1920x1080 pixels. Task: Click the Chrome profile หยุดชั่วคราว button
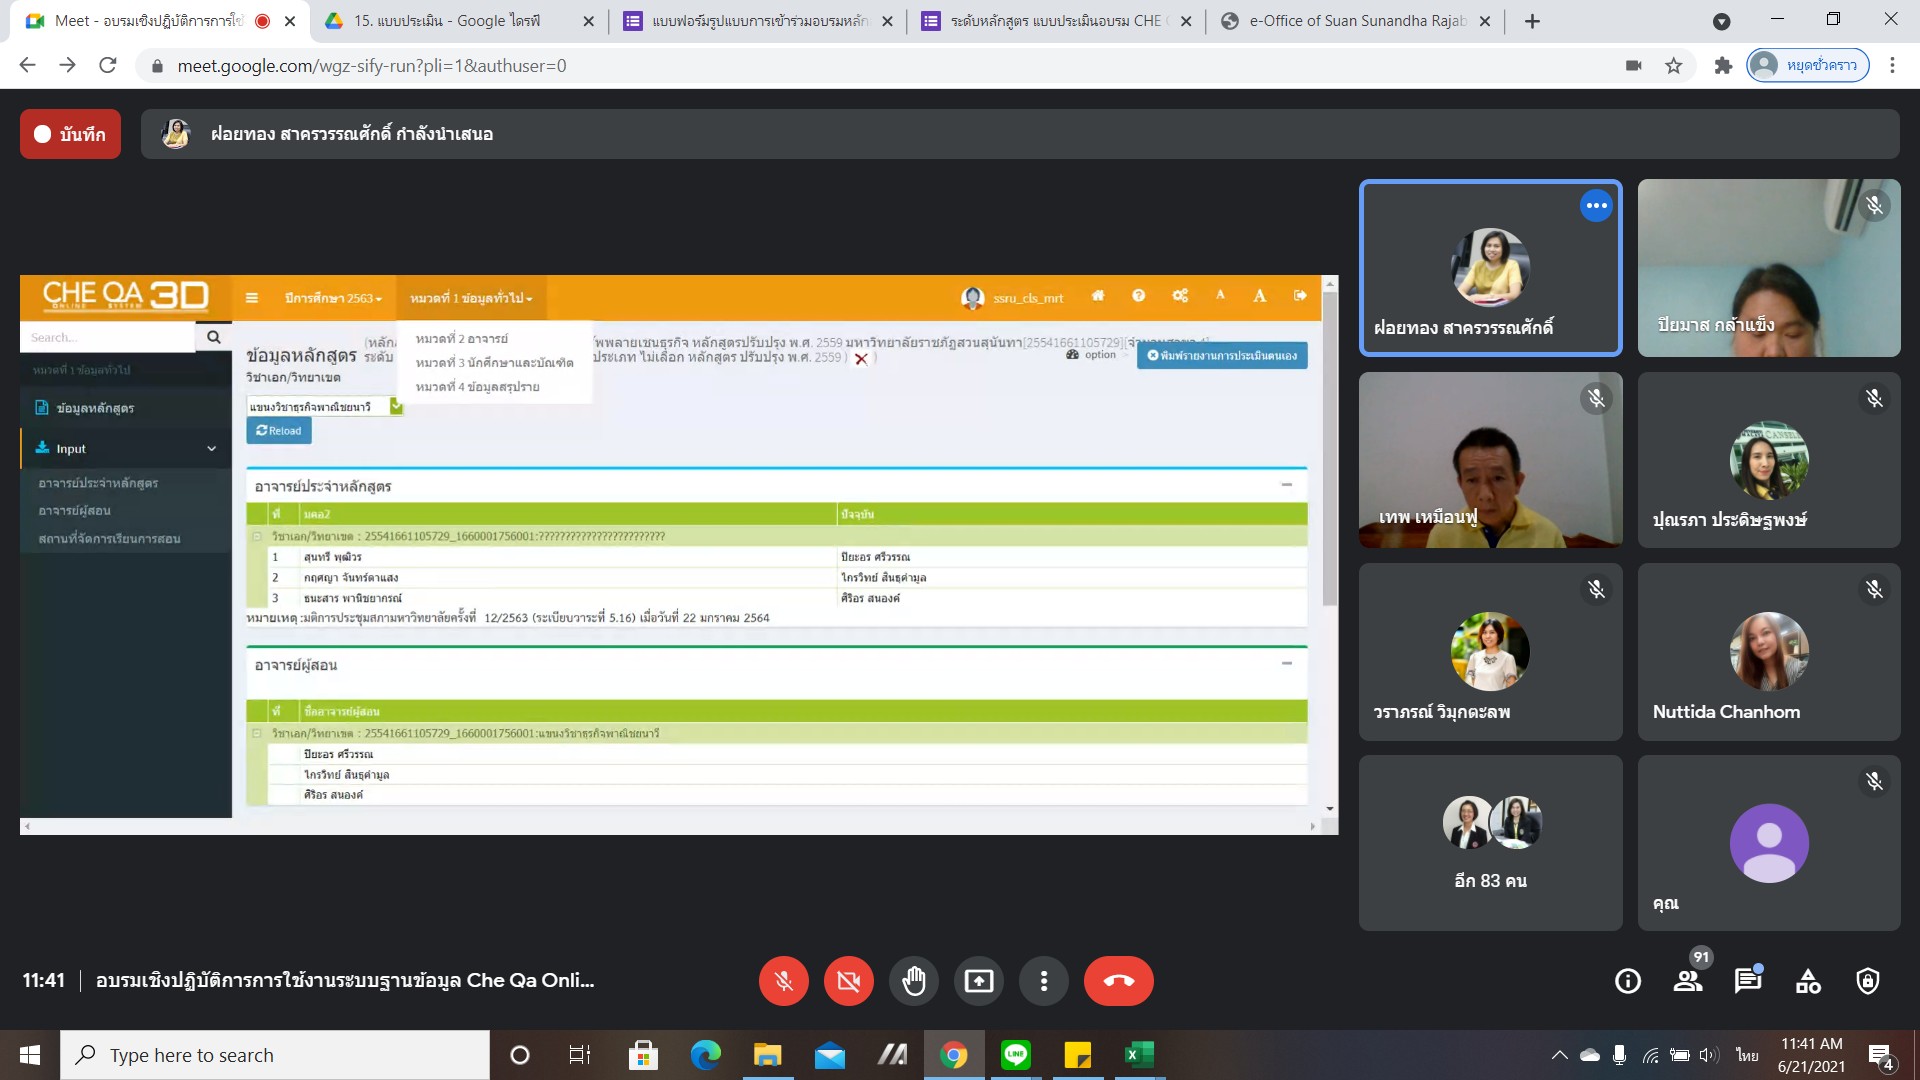coord(1808,65)
